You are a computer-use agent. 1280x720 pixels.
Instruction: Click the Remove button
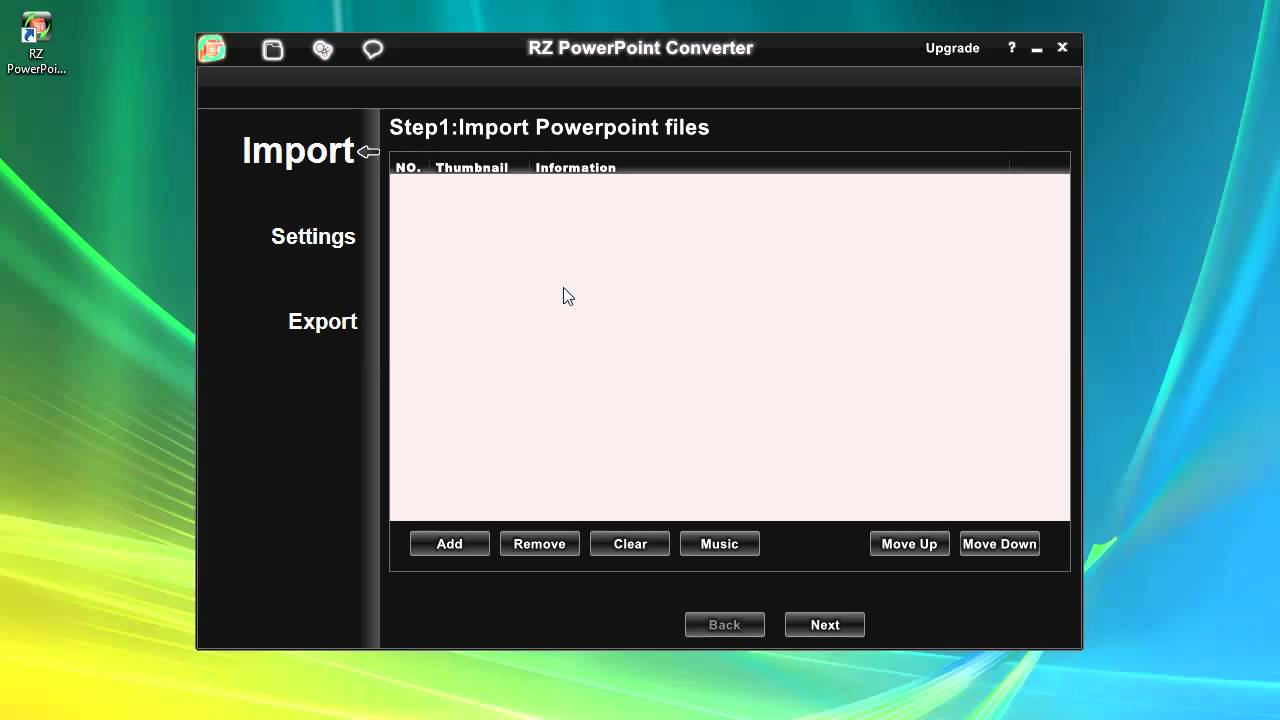pos(540,544)
